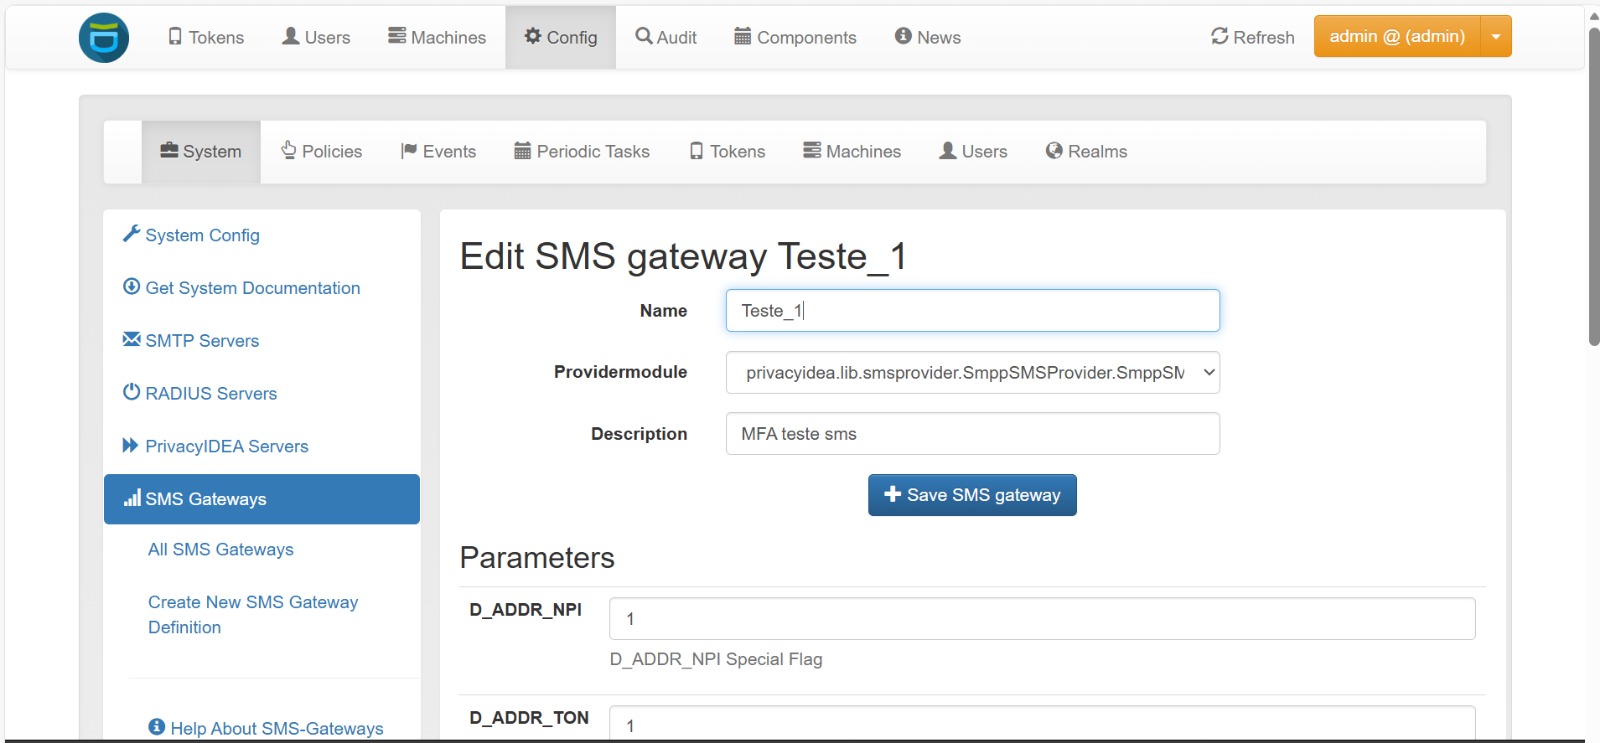
Task: Click the power icon for RADIUS Servers
Action: pos(131,392)
